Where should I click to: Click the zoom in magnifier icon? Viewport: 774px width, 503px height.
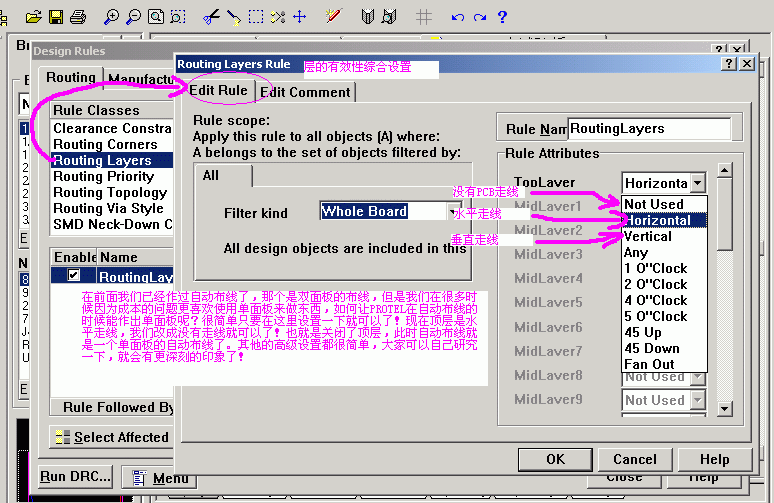(111, 17)
